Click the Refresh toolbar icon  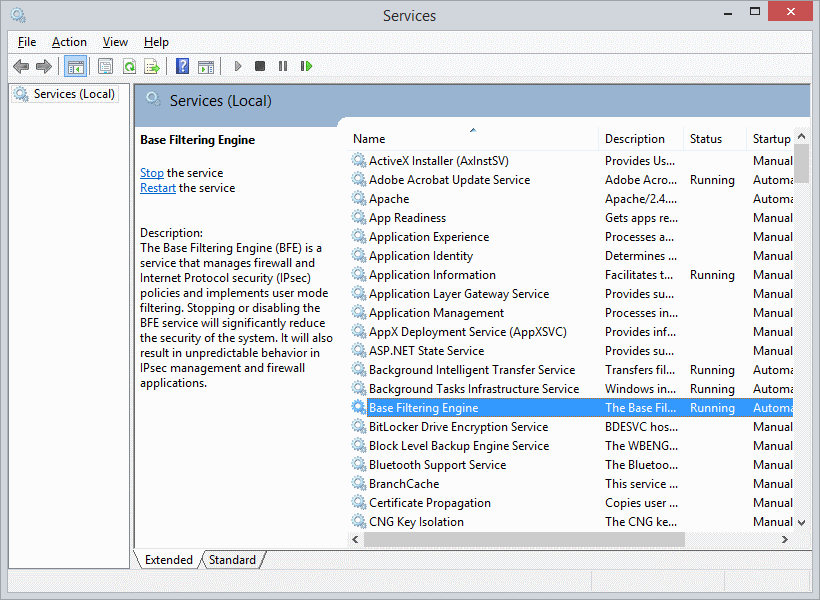[x=129, y=66]
